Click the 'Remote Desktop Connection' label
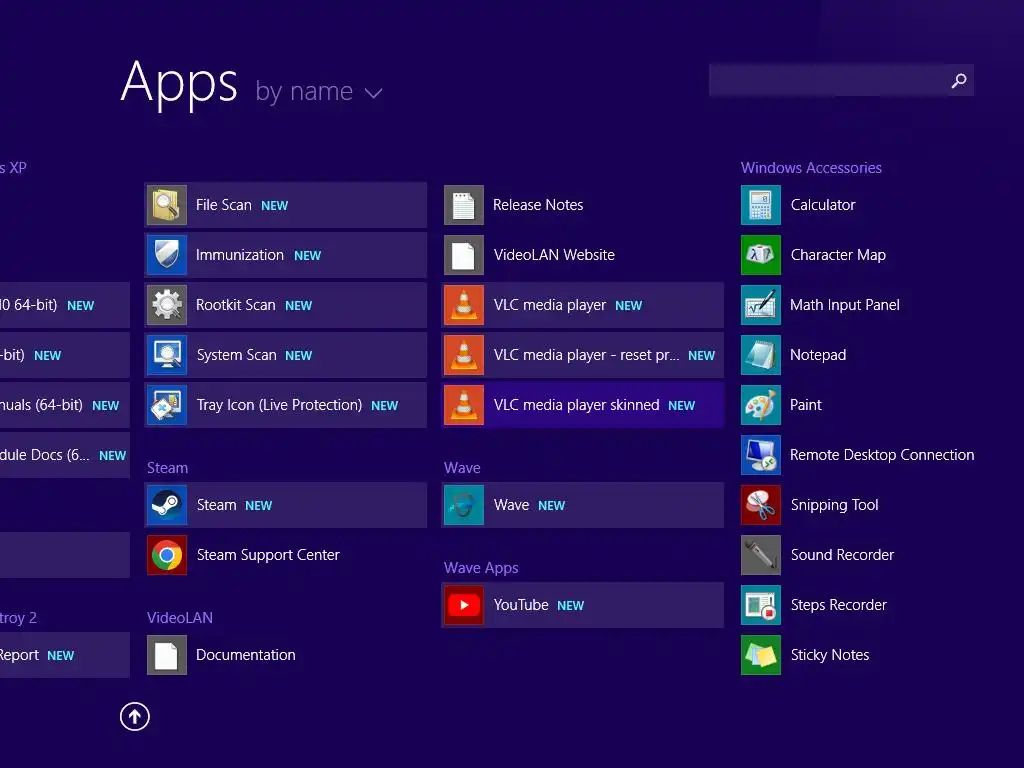 882,455
